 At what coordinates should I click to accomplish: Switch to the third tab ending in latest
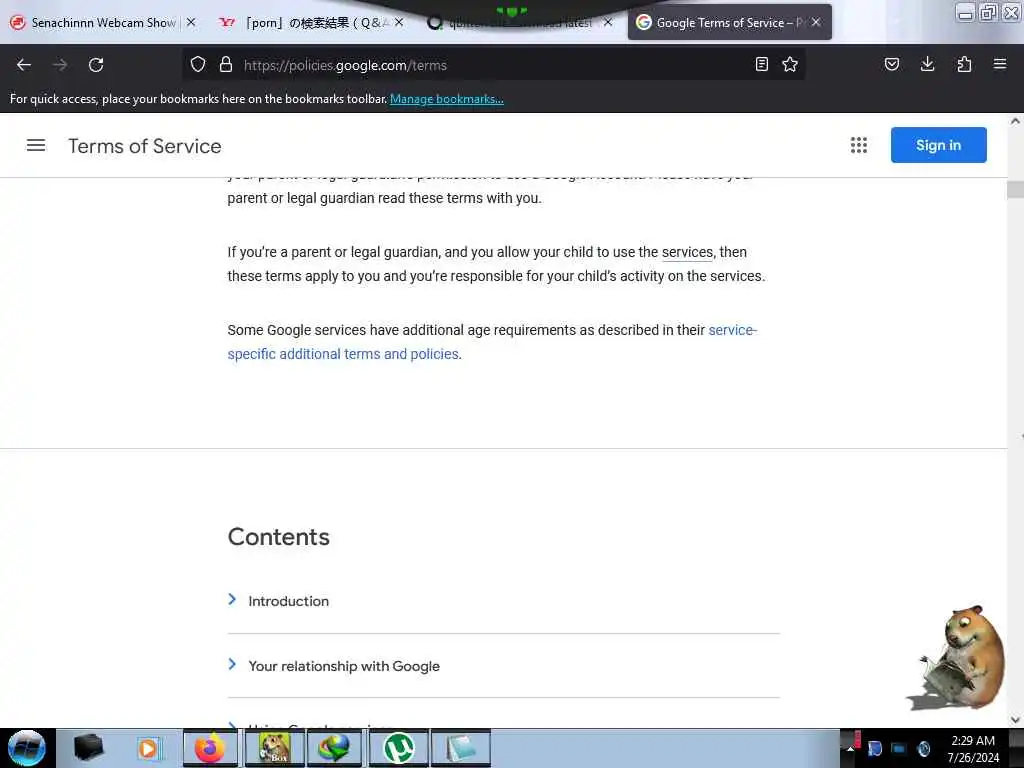(520, 23)
